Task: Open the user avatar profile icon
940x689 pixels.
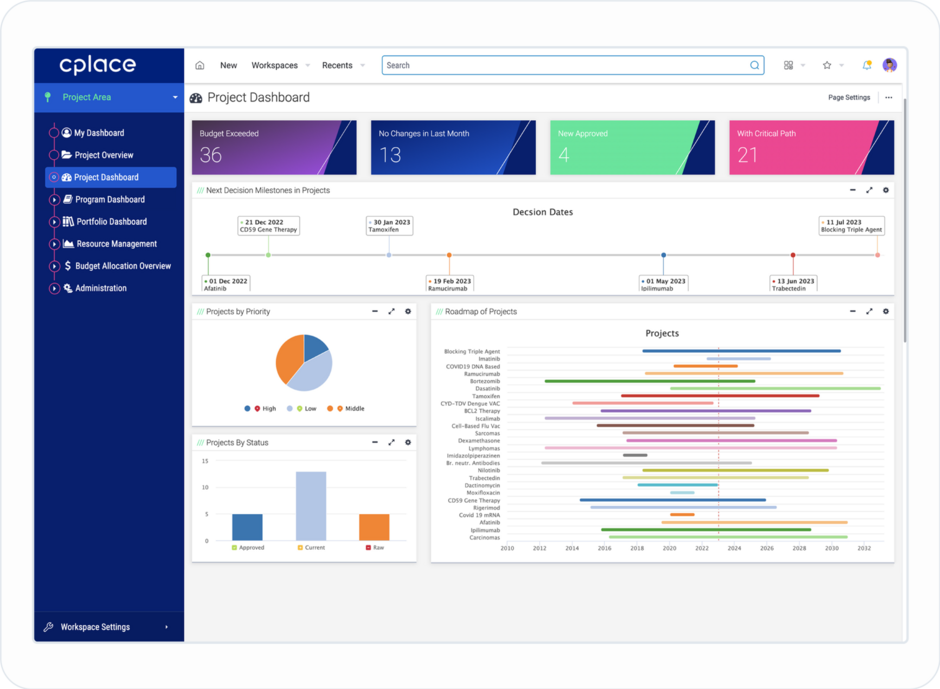Action: tap(889, 64)
